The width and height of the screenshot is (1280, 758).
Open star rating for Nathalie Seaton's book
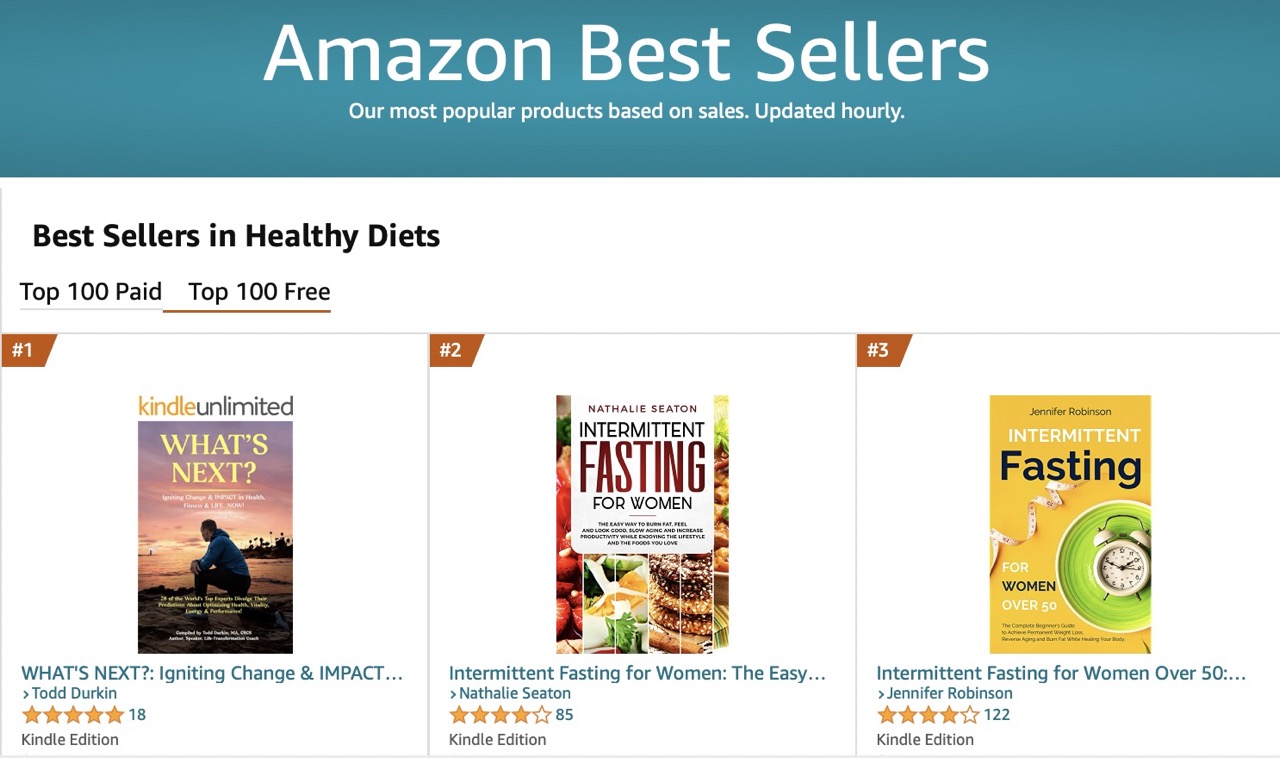500,715
